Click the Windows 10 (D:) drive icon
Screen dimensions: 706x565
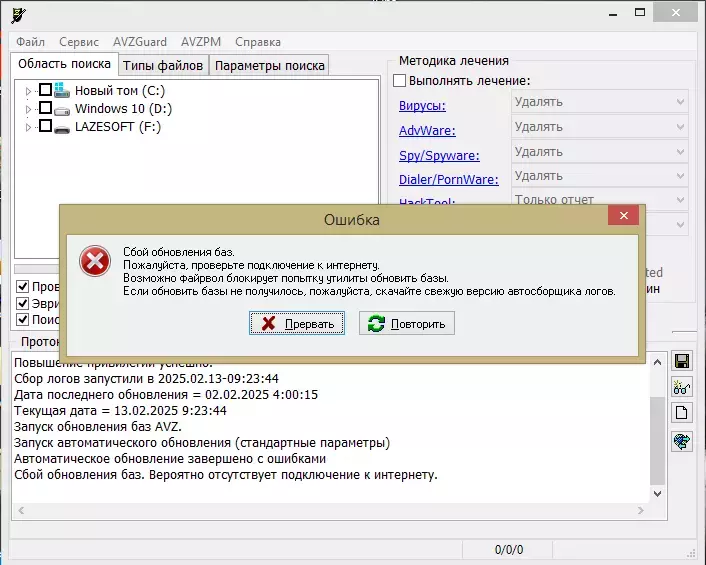(x=62, y=110)
